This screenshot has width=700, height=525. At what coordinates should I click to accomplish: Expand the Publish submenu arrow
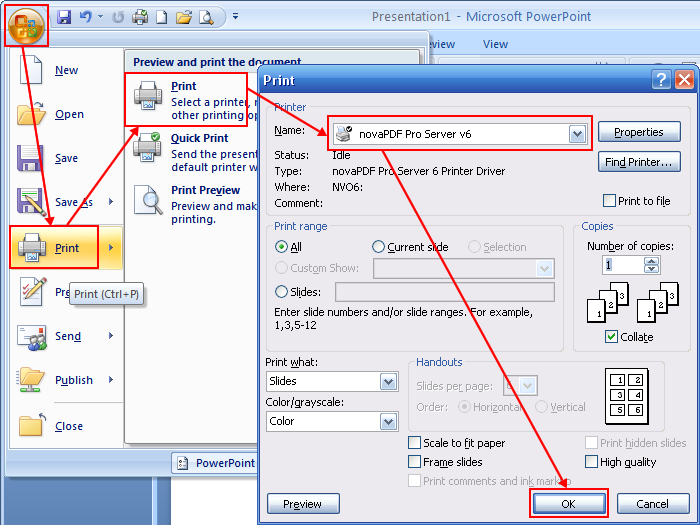pos(111,379)
